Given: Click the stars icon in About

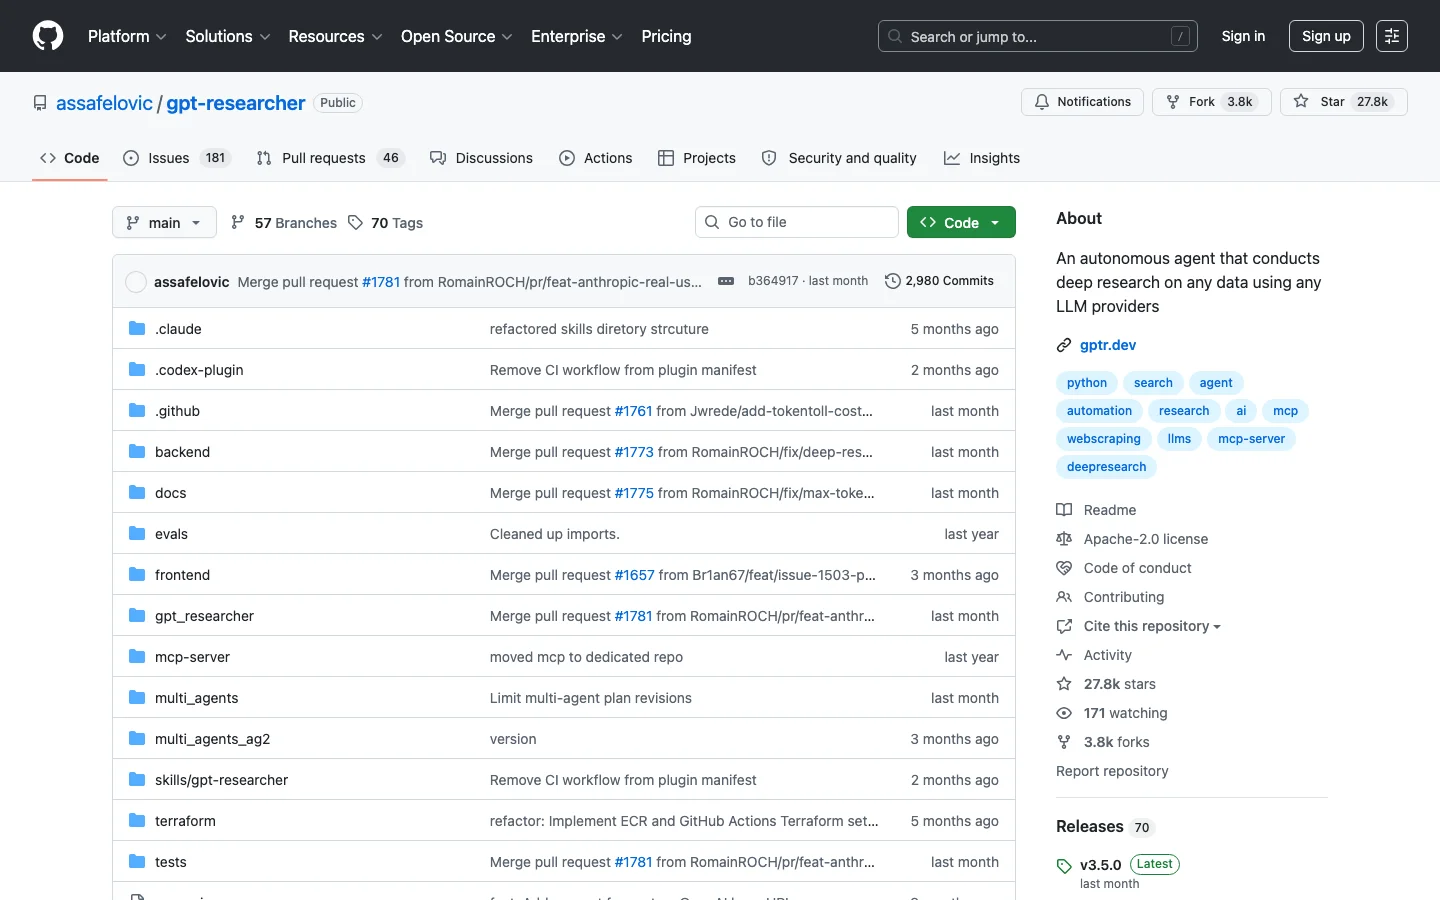Looking at the screenshot, I should pos(1064,684).
